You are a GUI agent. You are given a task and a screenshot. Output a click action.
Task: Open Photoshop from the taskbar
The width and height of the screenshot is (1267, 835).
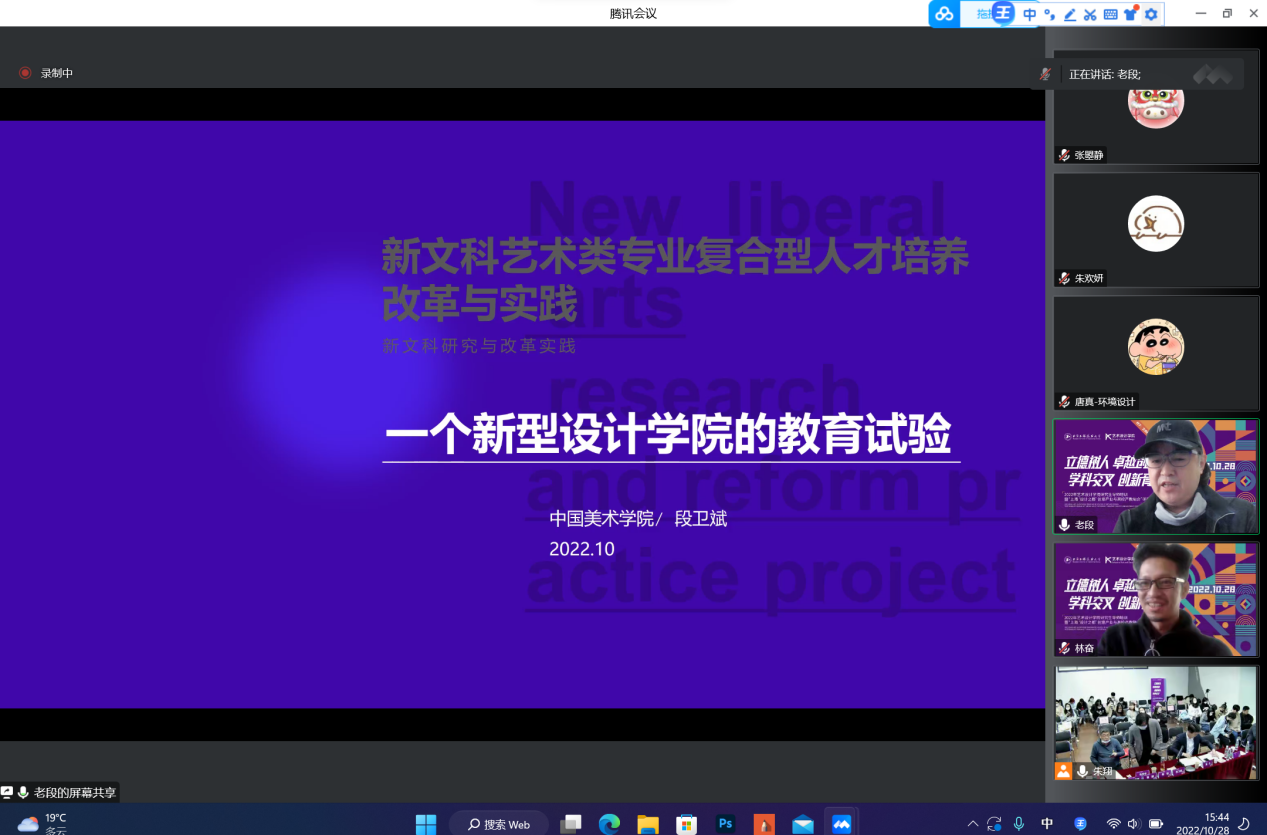click(x=726, y=824)
